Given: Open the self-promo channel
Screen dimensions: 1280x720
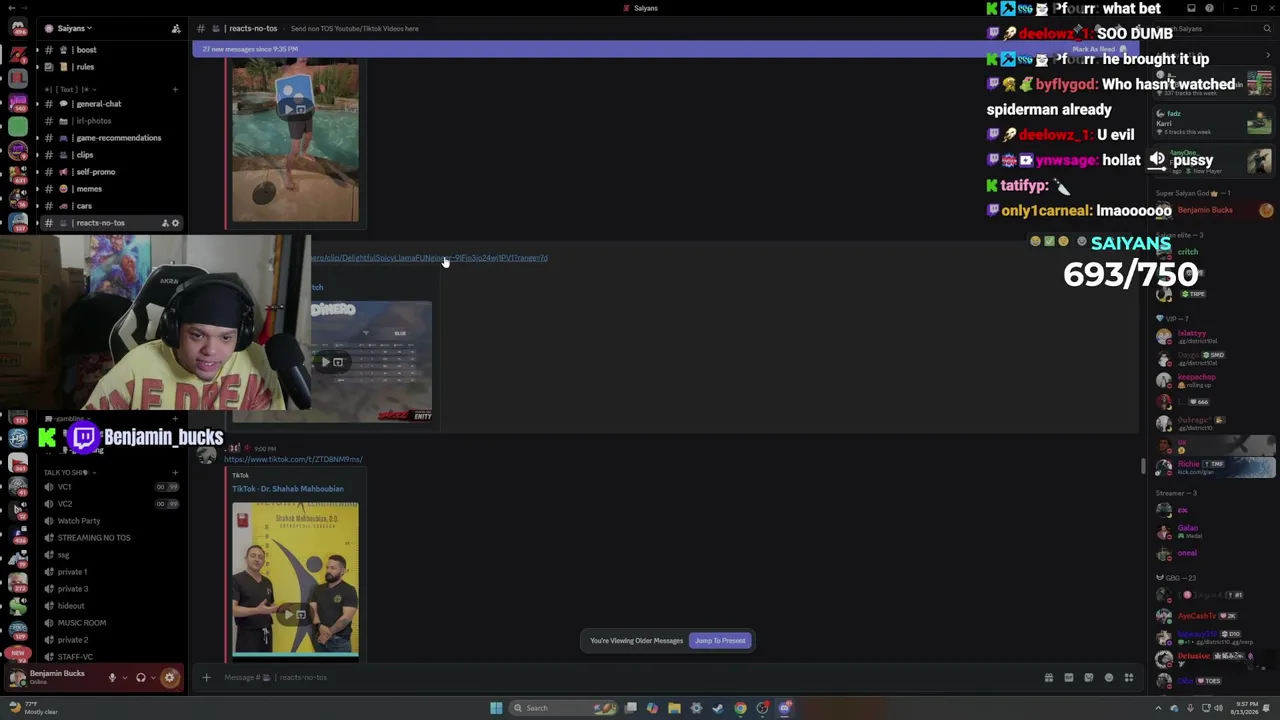Looking at the screenshot, I should coord(110,172).
